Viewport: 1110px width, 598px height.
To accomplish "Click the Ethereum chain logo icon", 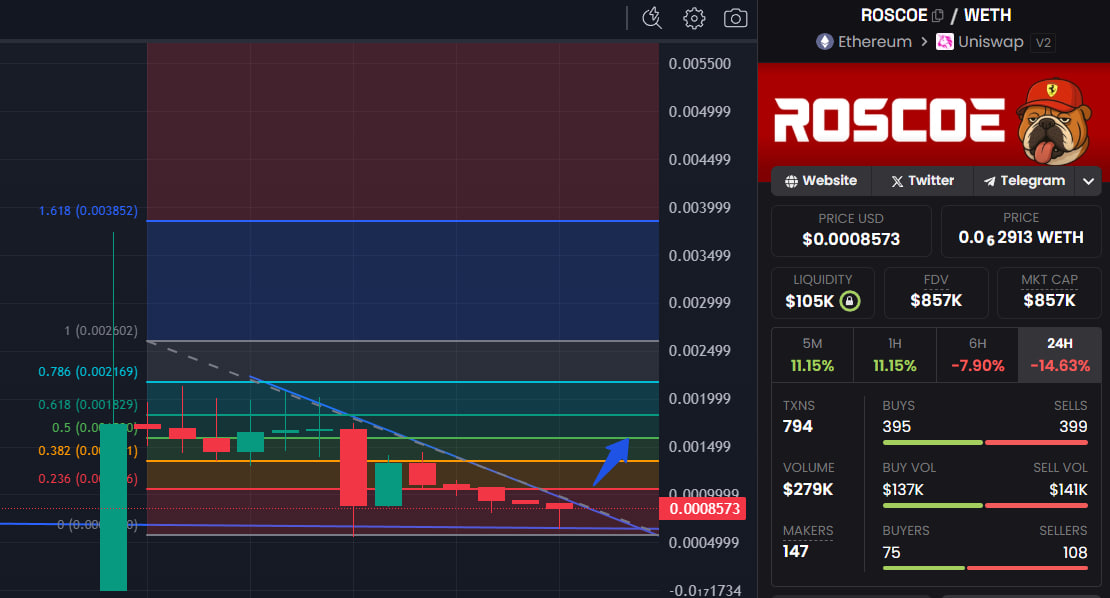I will pyautogui.click(x=825, y=42).
